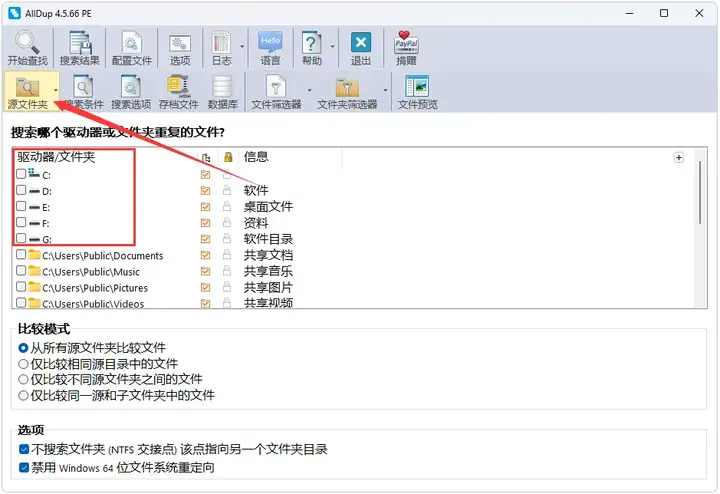Click the 共享图片 info text
The height and width of the screenshot is (494, 720).
click(x=268, y=287)
